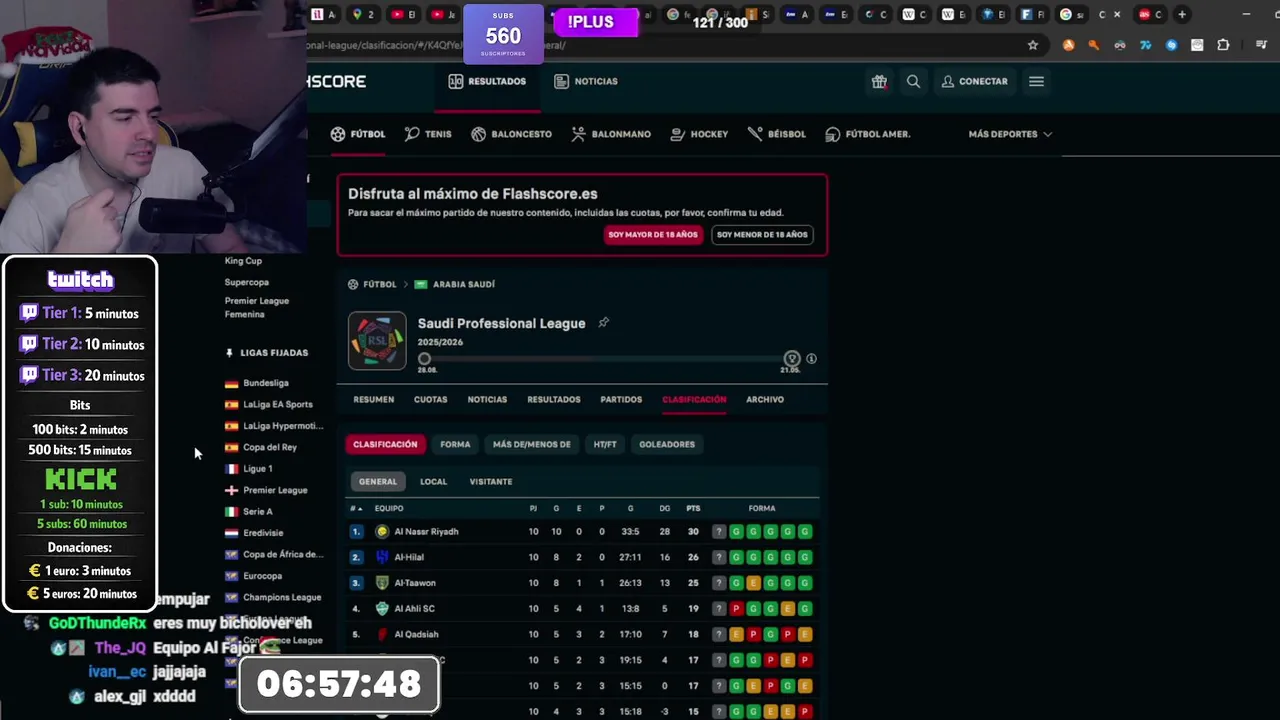Screen dimensions: 1280x720
Task: Select the Fútbol sport tab
Action: pyautogui.click(x=358, y=134)
